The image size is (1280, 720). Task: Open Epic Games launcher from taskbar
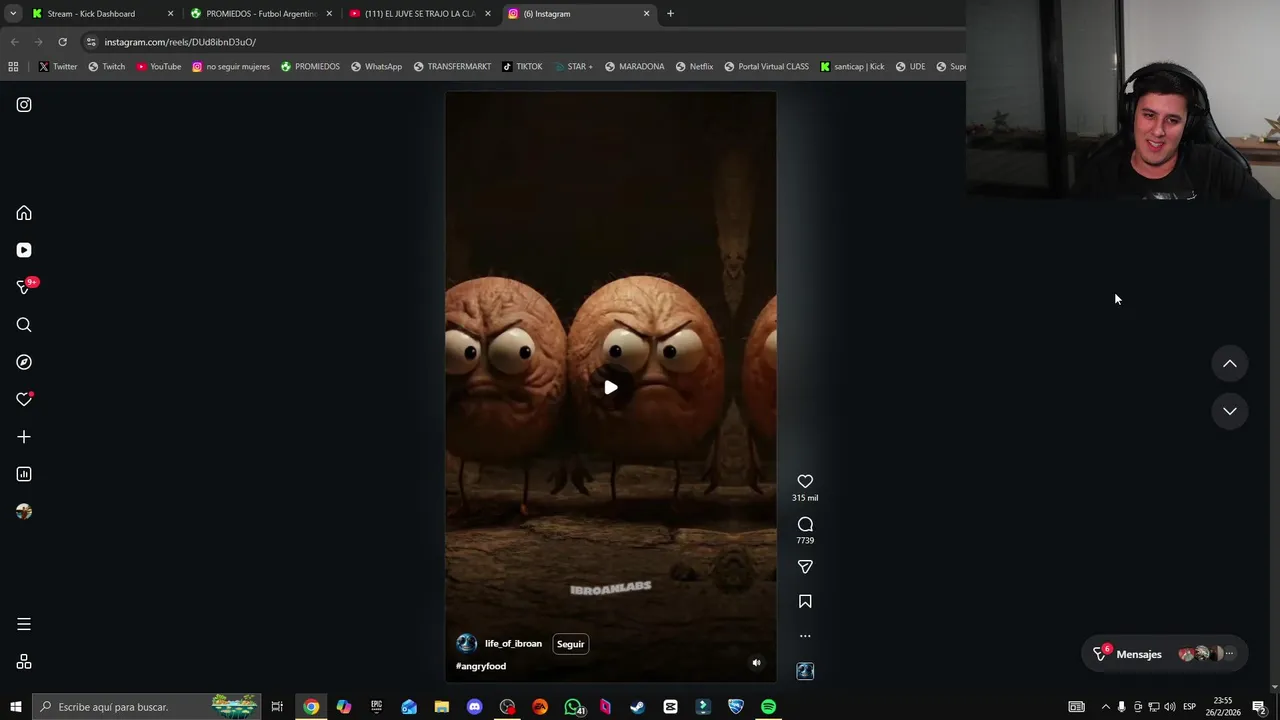tap(376, 707)
